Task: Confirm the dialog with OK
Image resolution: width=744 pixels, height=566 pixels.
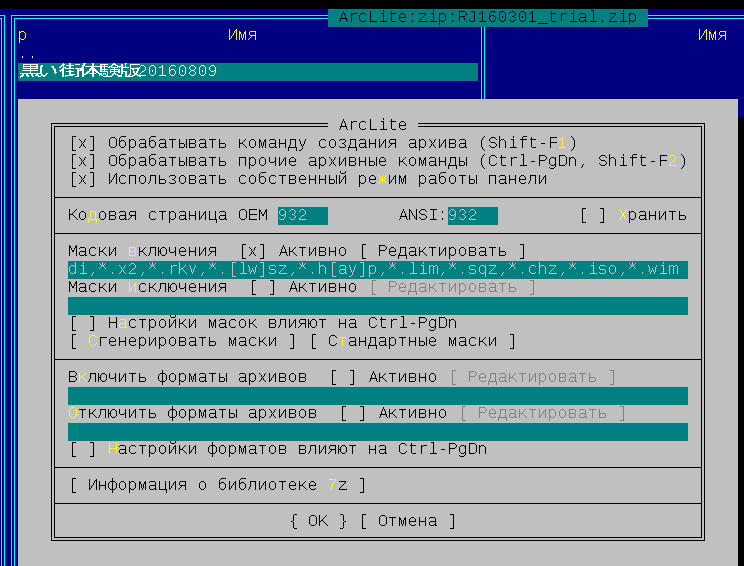Action: pyautogui.click(x=318, y=521)
